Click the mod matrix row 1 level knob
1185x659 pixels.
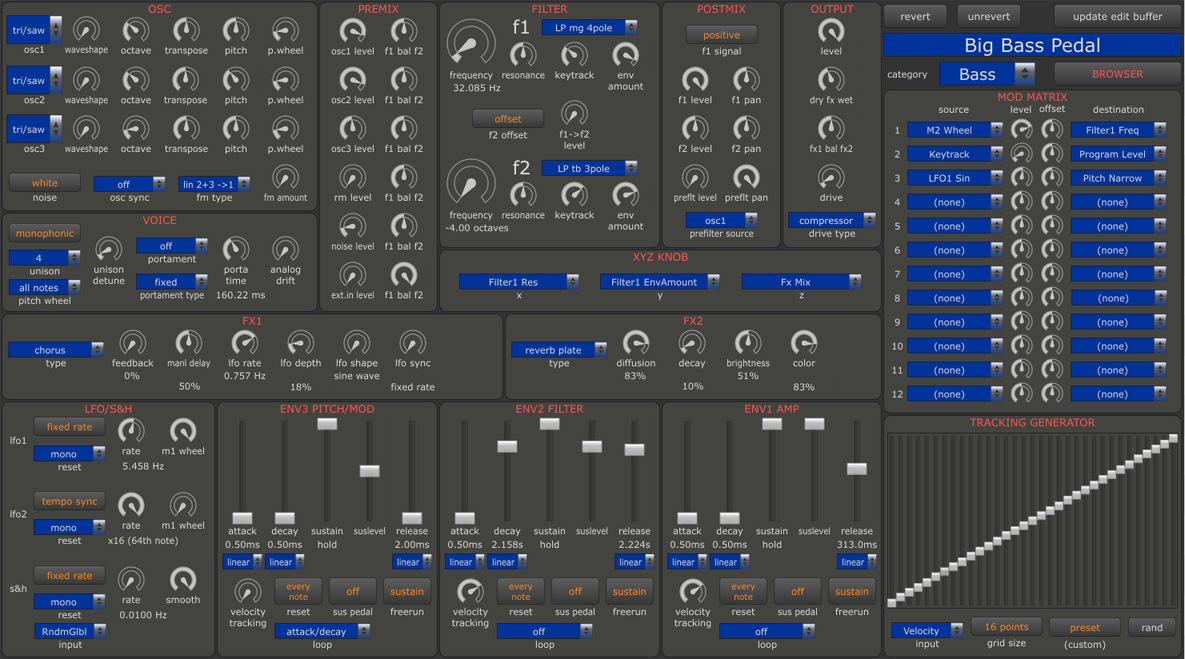tap(1021, 130)
